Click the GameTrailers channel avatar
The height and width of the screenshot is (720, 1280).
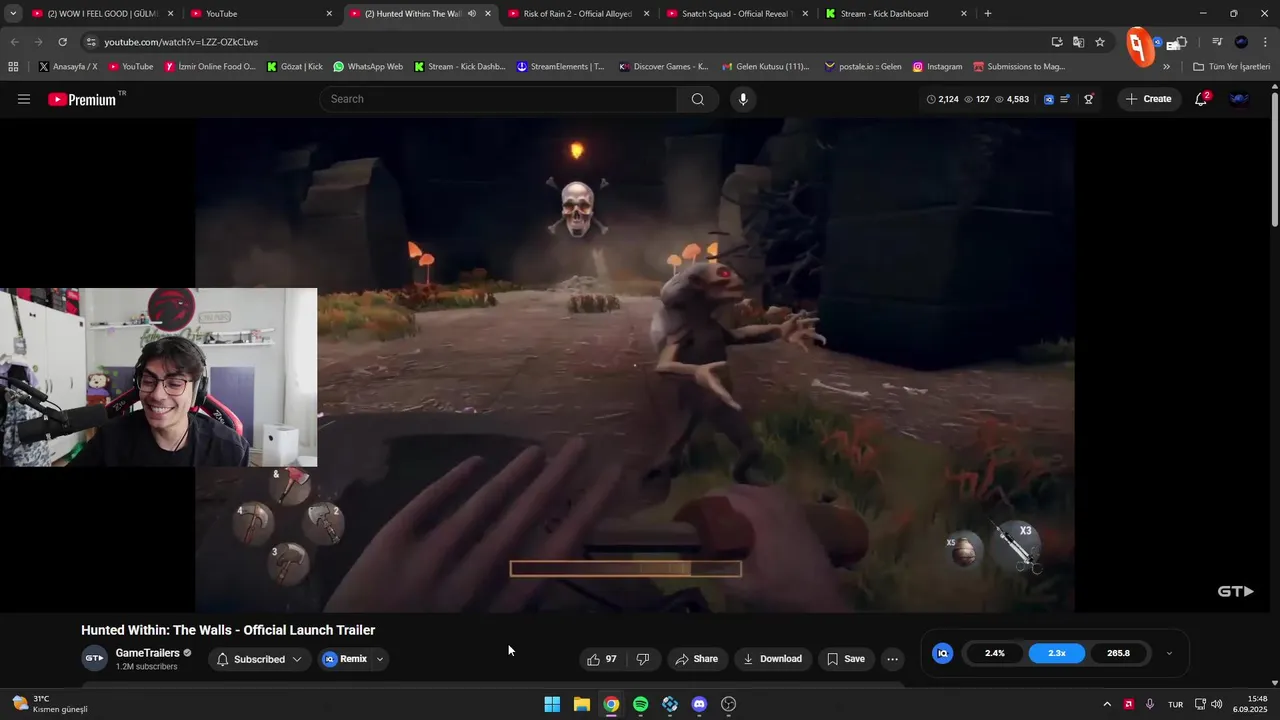(94, 659)
